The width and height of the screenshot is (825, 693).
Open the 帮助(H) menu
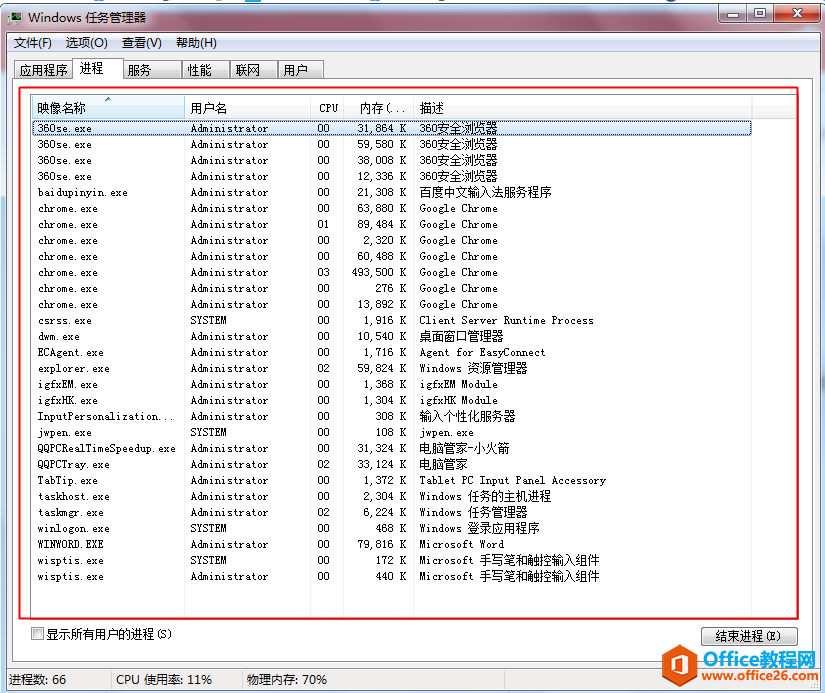coord(196,43)
